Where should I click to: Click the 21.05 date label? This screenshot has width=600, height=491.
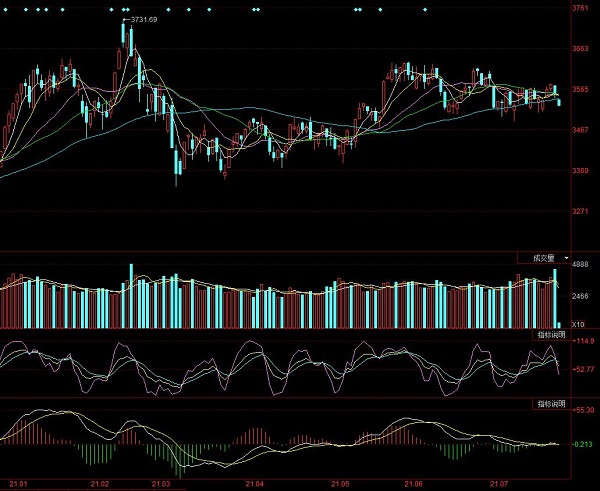341,484
